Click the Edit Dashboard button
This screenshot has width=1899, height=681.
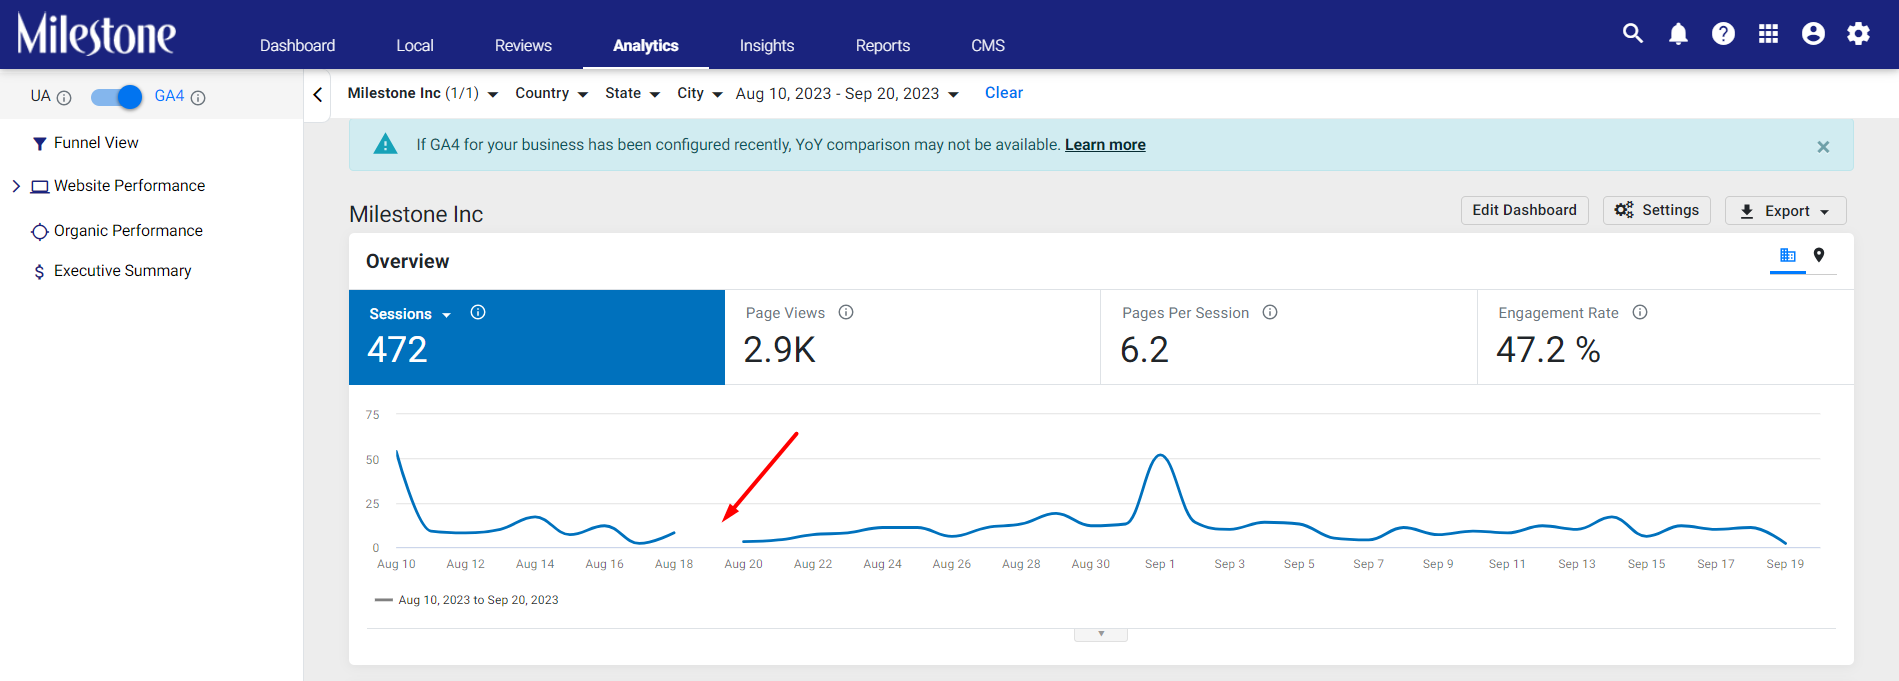pyautogui.click(x=1524, y=210)
